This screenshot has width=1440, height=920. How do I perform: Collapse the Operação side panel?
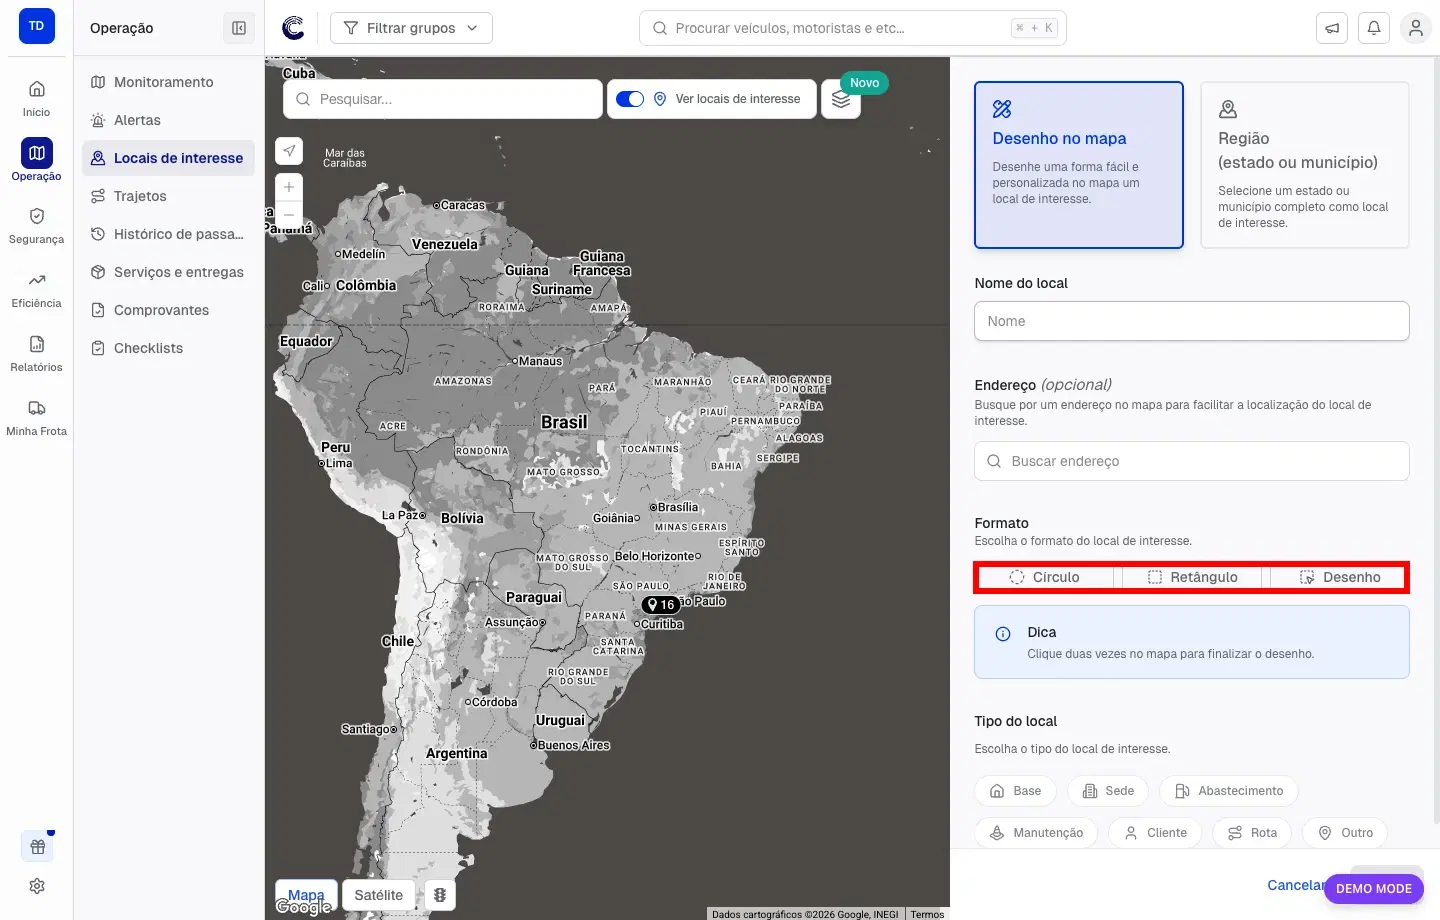239,28
